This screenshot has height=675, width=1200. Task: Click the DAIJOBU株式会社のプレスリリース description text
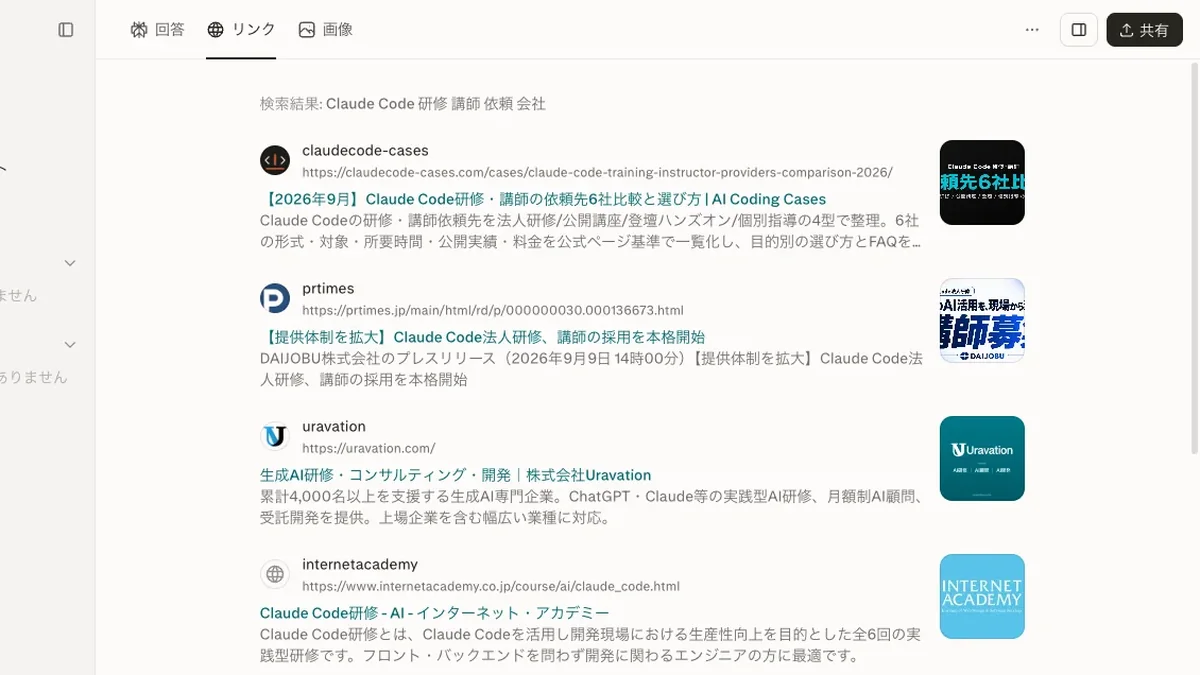pos(591,369)
